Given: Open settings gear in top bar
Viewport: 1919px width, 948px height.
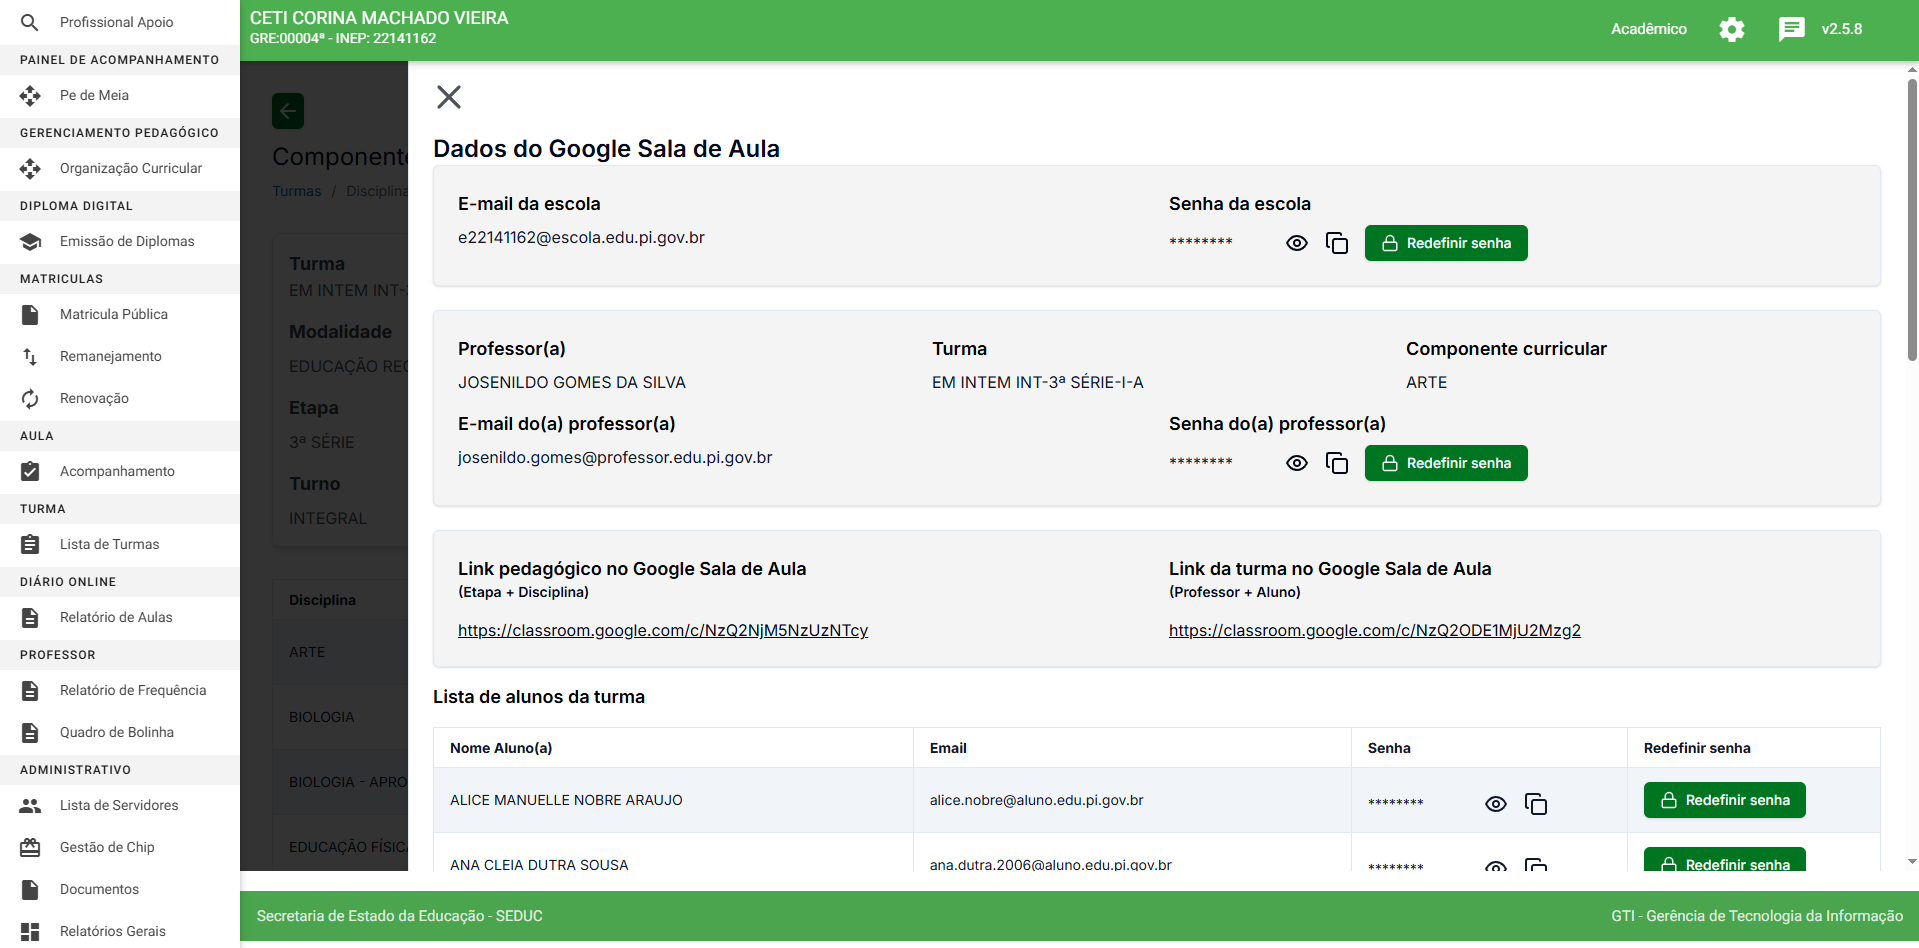Looking at the screenshot, I should (x=1731, y=29).
